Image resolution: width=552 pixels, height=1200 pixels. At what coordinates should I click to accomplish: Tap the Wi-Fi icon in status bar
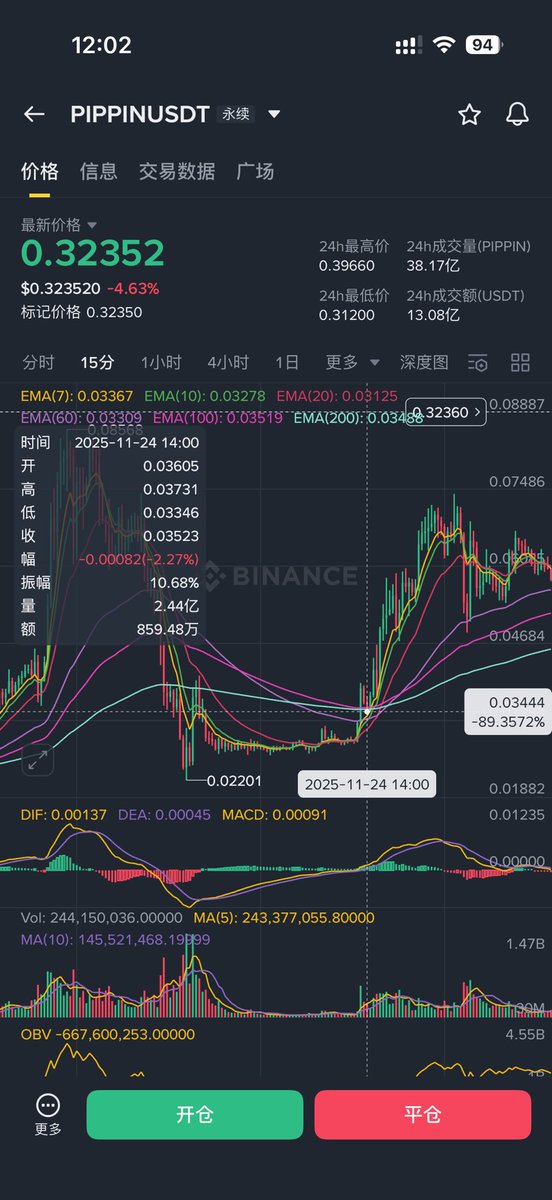coord(442,45)
